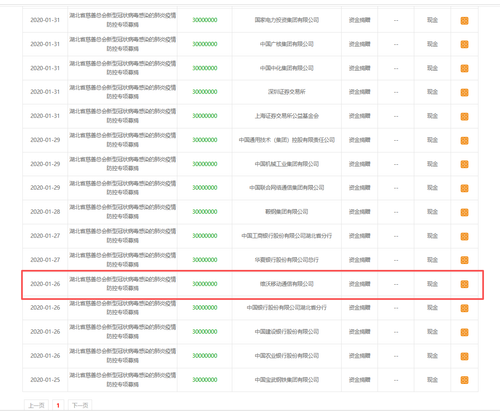Viewport: 500px width, 411px height.
Task: Select date cell in the 中国建设银行股份有限公司 row
Action: tap(45, 331)
